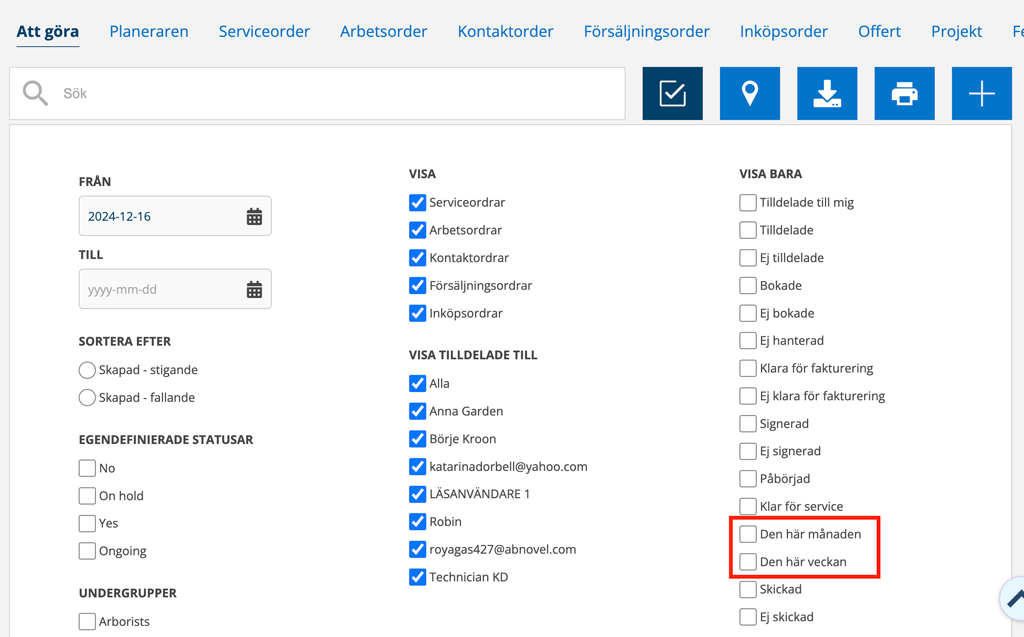Open the Inköpsorder tab
1024x637 pixels.
pos(784,31)
